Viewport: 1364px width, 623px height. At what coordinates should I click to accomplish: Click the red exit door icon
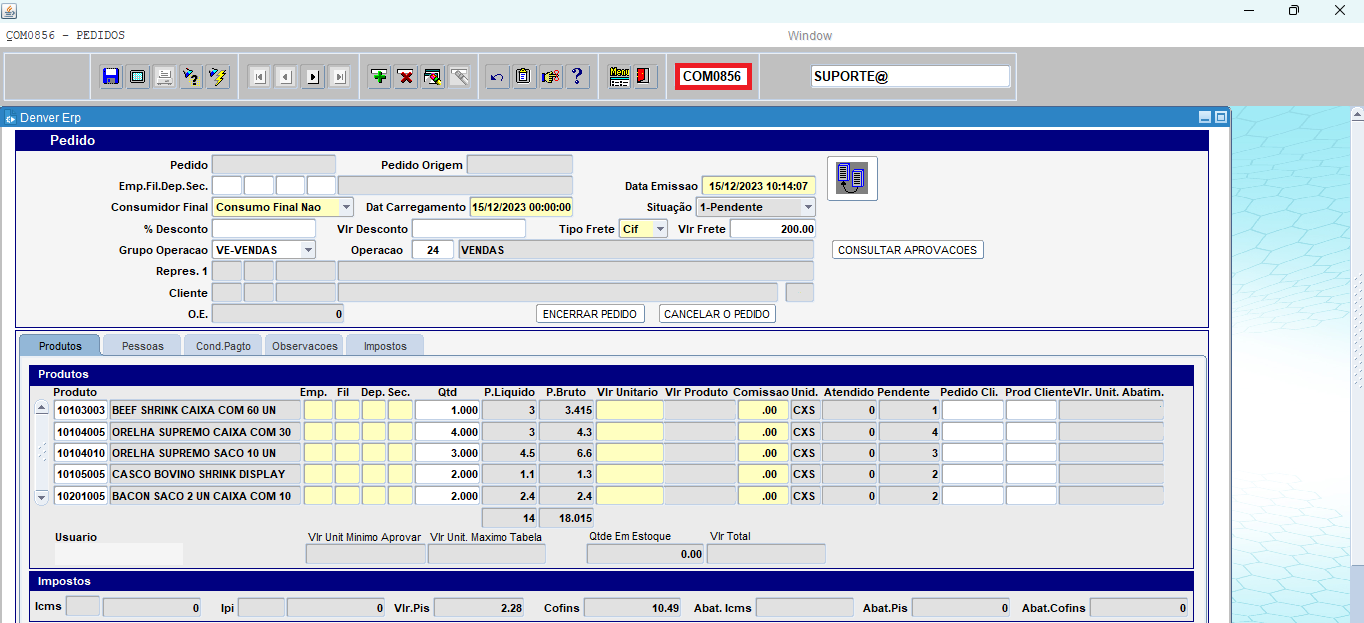[645, 77]
